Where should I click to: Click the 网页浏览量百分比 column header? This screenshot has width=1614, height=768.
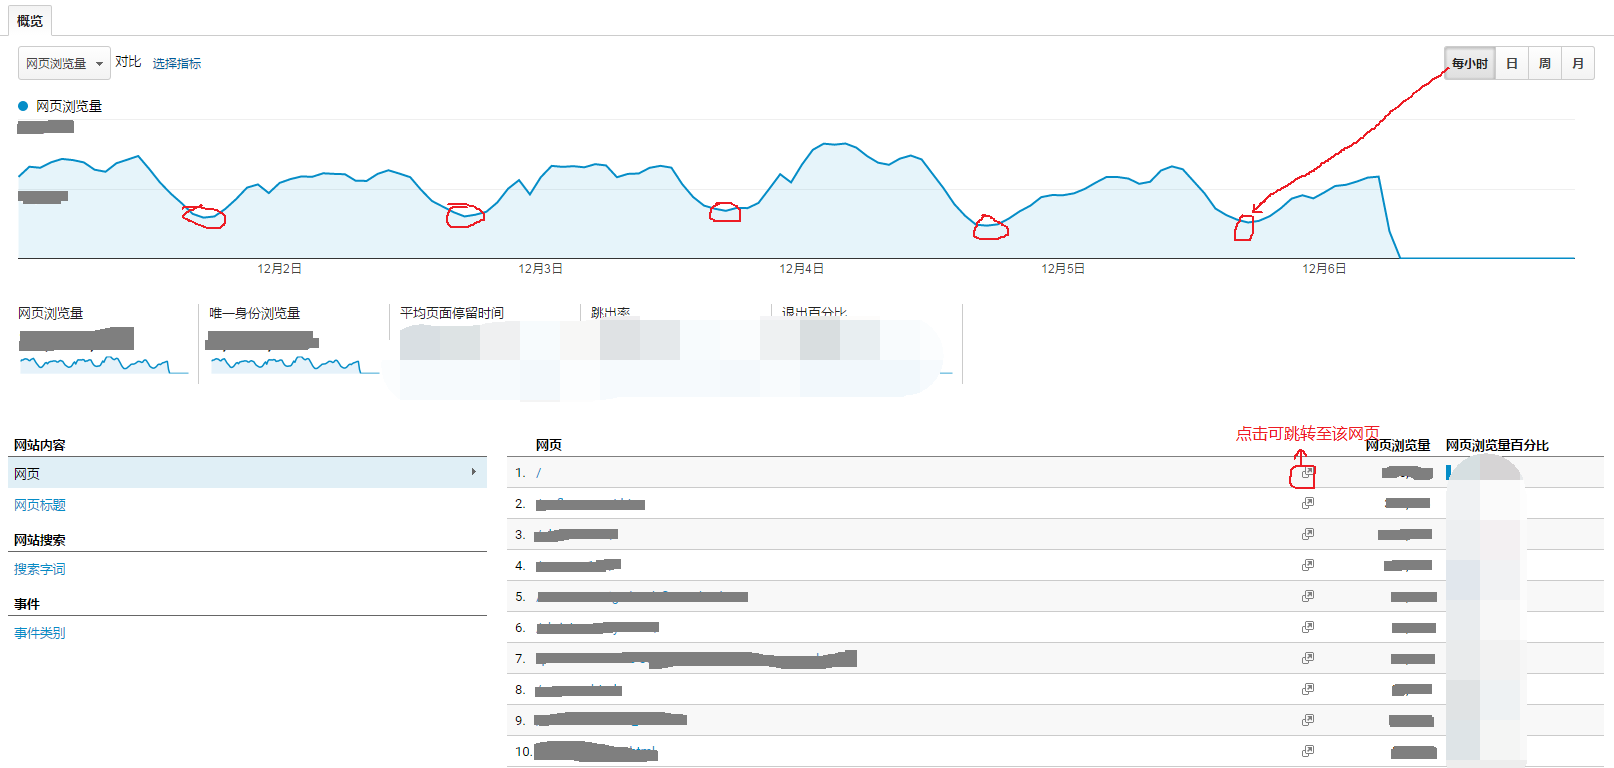[x=1497, y=446]
